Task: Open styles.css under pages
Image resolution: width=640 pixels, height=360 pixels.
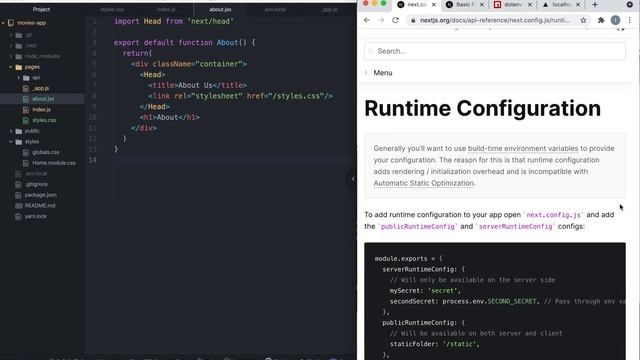Action: [44, 120]
